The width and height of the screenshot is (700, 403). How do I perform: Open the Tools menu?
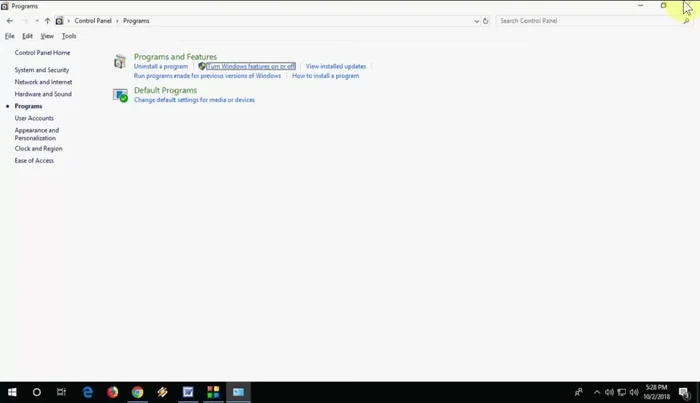(x=69, y=36)
